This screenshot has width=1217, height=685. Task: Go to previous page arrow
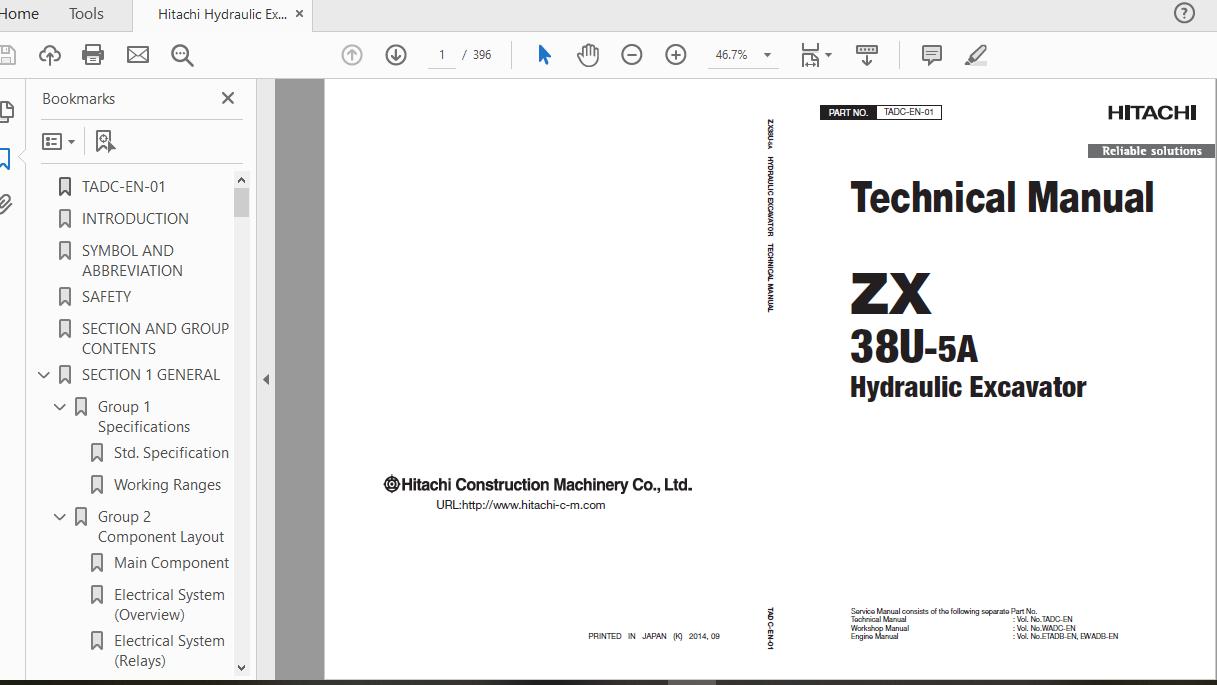[x=352, y=55]
